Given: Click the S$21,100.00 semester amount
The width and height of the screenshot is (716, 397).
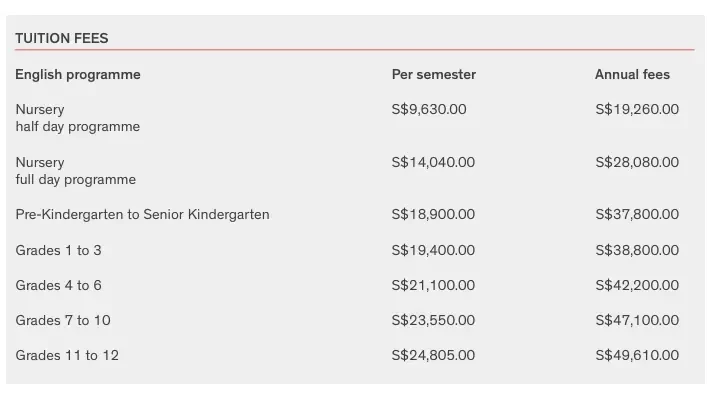Looking at the screenshot, I should point(433,286).
